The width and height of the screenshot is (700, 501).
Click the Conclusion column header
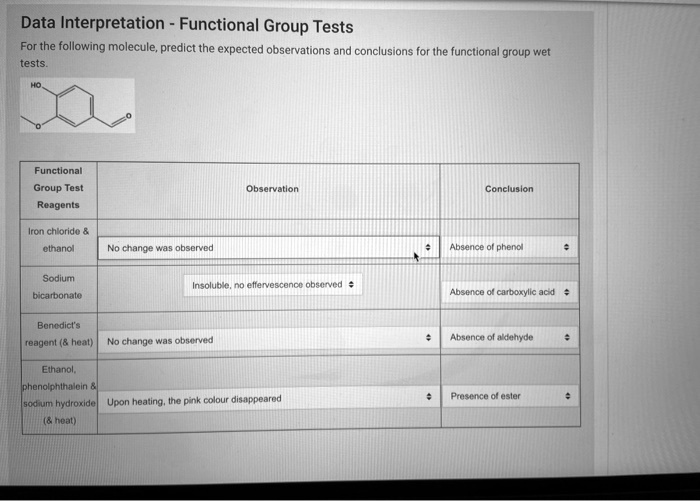(509, 189)
